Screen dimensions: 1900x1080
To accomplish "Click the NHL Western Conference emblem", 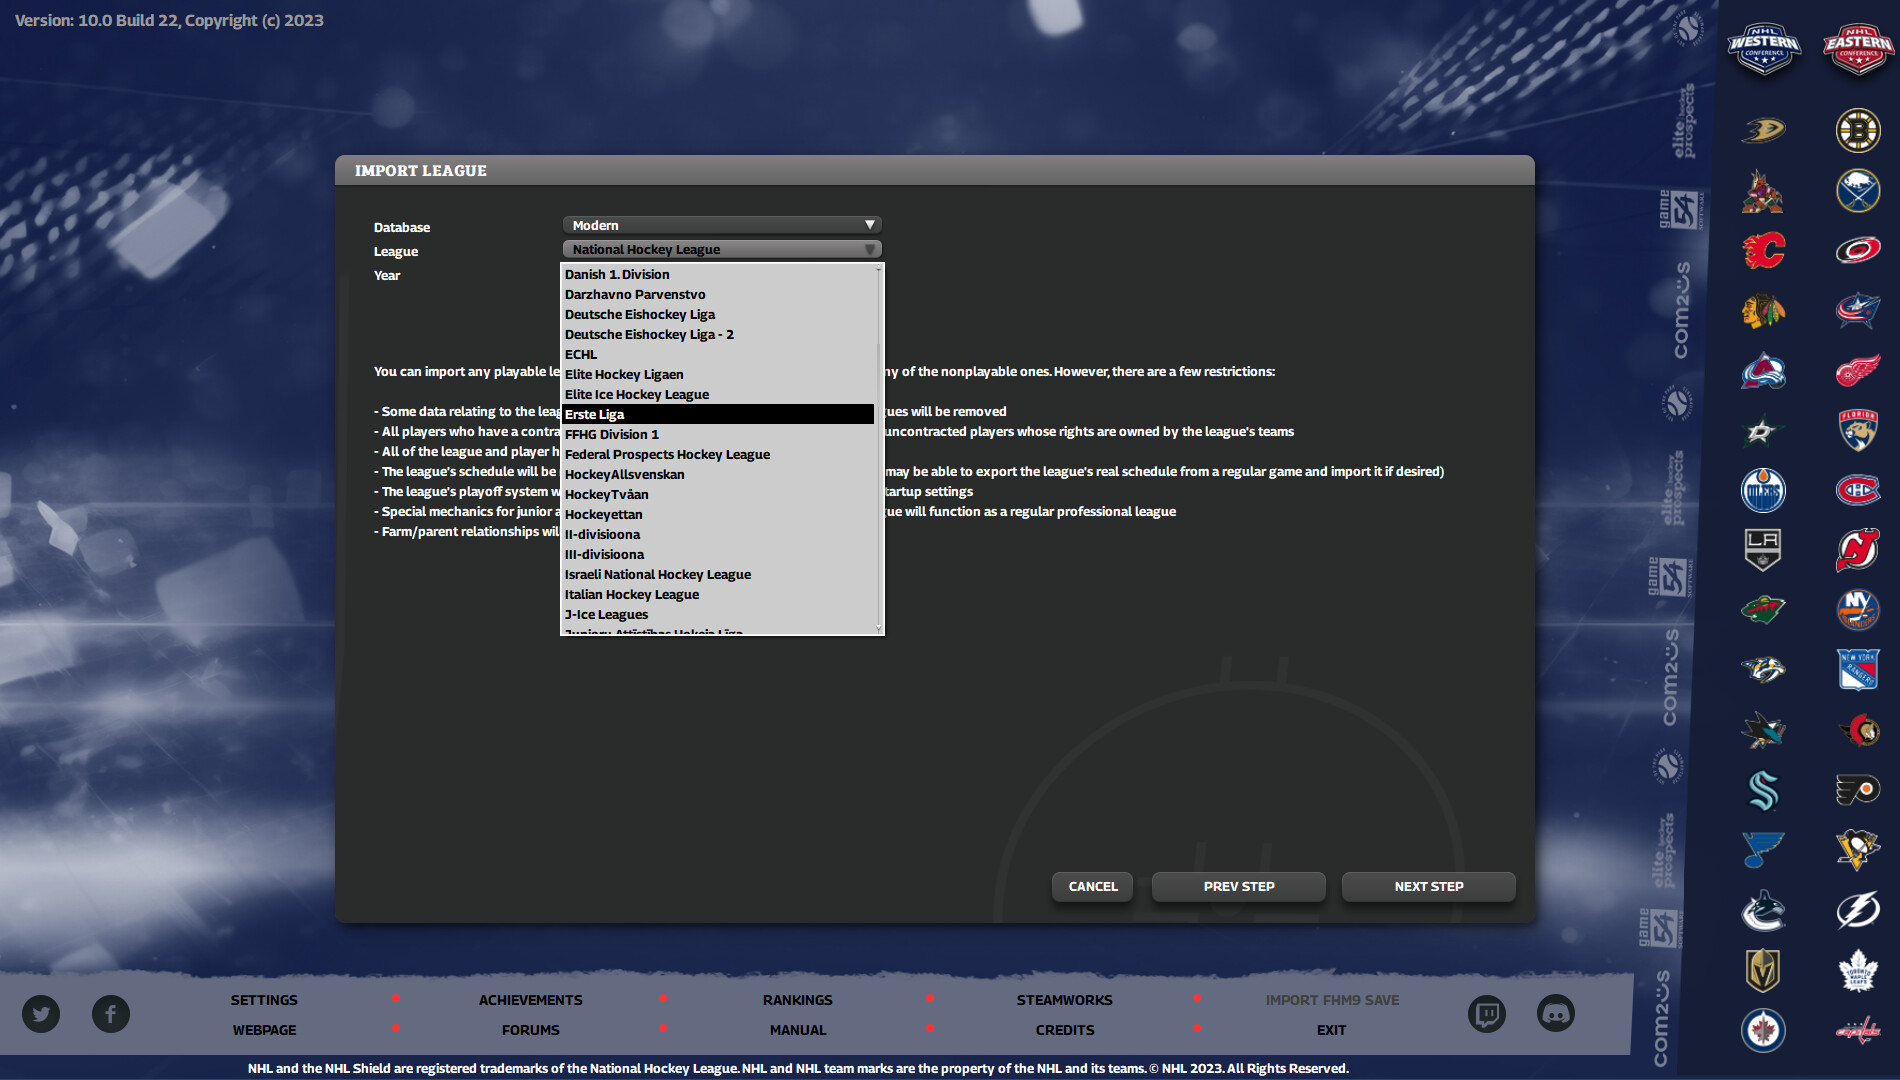I will pyautogui.click(x=1763, y=47).
